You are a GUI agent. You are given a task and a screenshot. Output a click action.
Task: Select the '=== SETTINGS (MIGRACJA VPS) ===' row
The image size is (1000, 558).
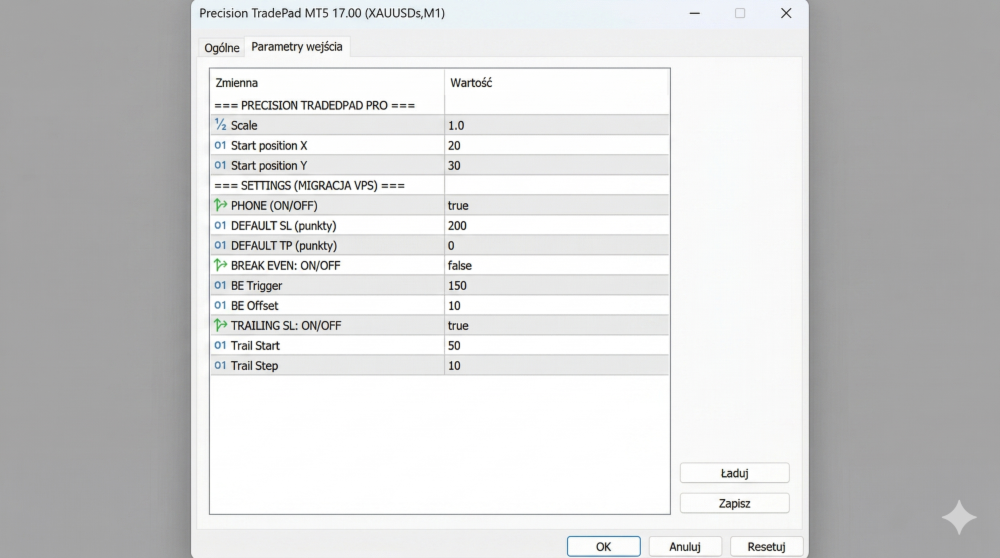[x=439, y=186]
